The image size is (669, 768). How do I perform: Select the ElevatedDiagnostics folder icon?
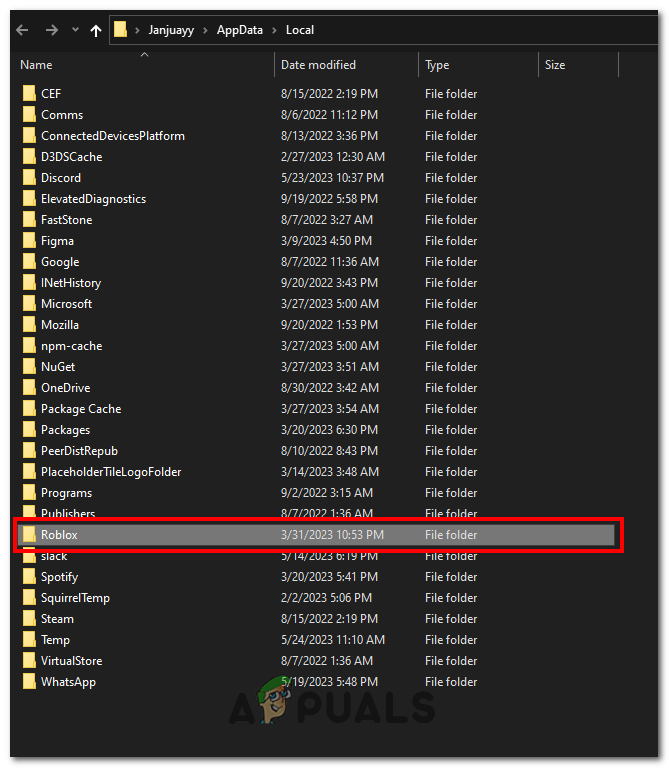pyautogui.click(x=29, y=198)
